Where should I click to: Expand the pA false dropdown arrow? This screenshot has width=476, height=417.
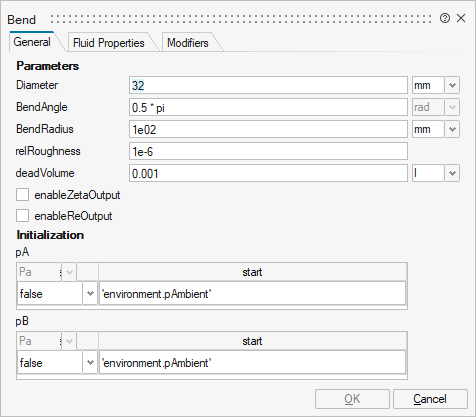coord(90,294)
